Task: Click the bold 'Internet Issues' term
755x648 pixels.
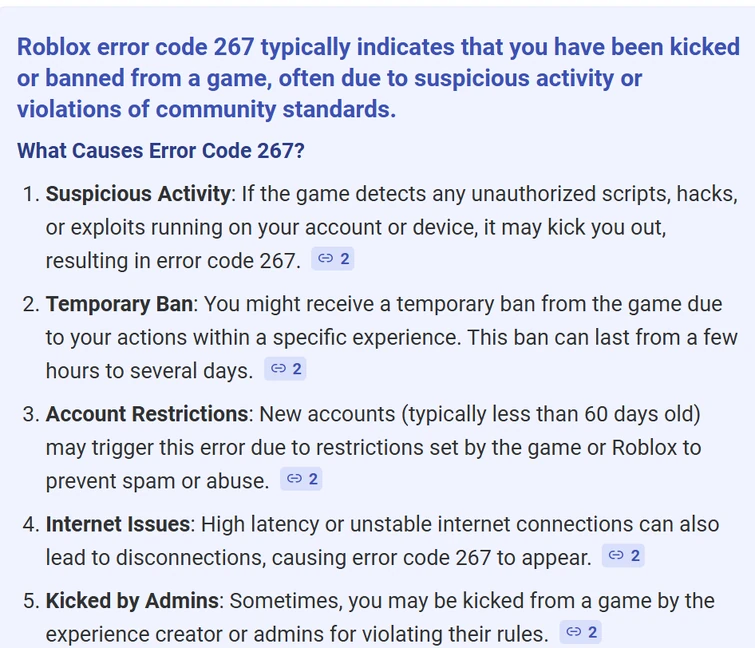Action: coord(119,524)
